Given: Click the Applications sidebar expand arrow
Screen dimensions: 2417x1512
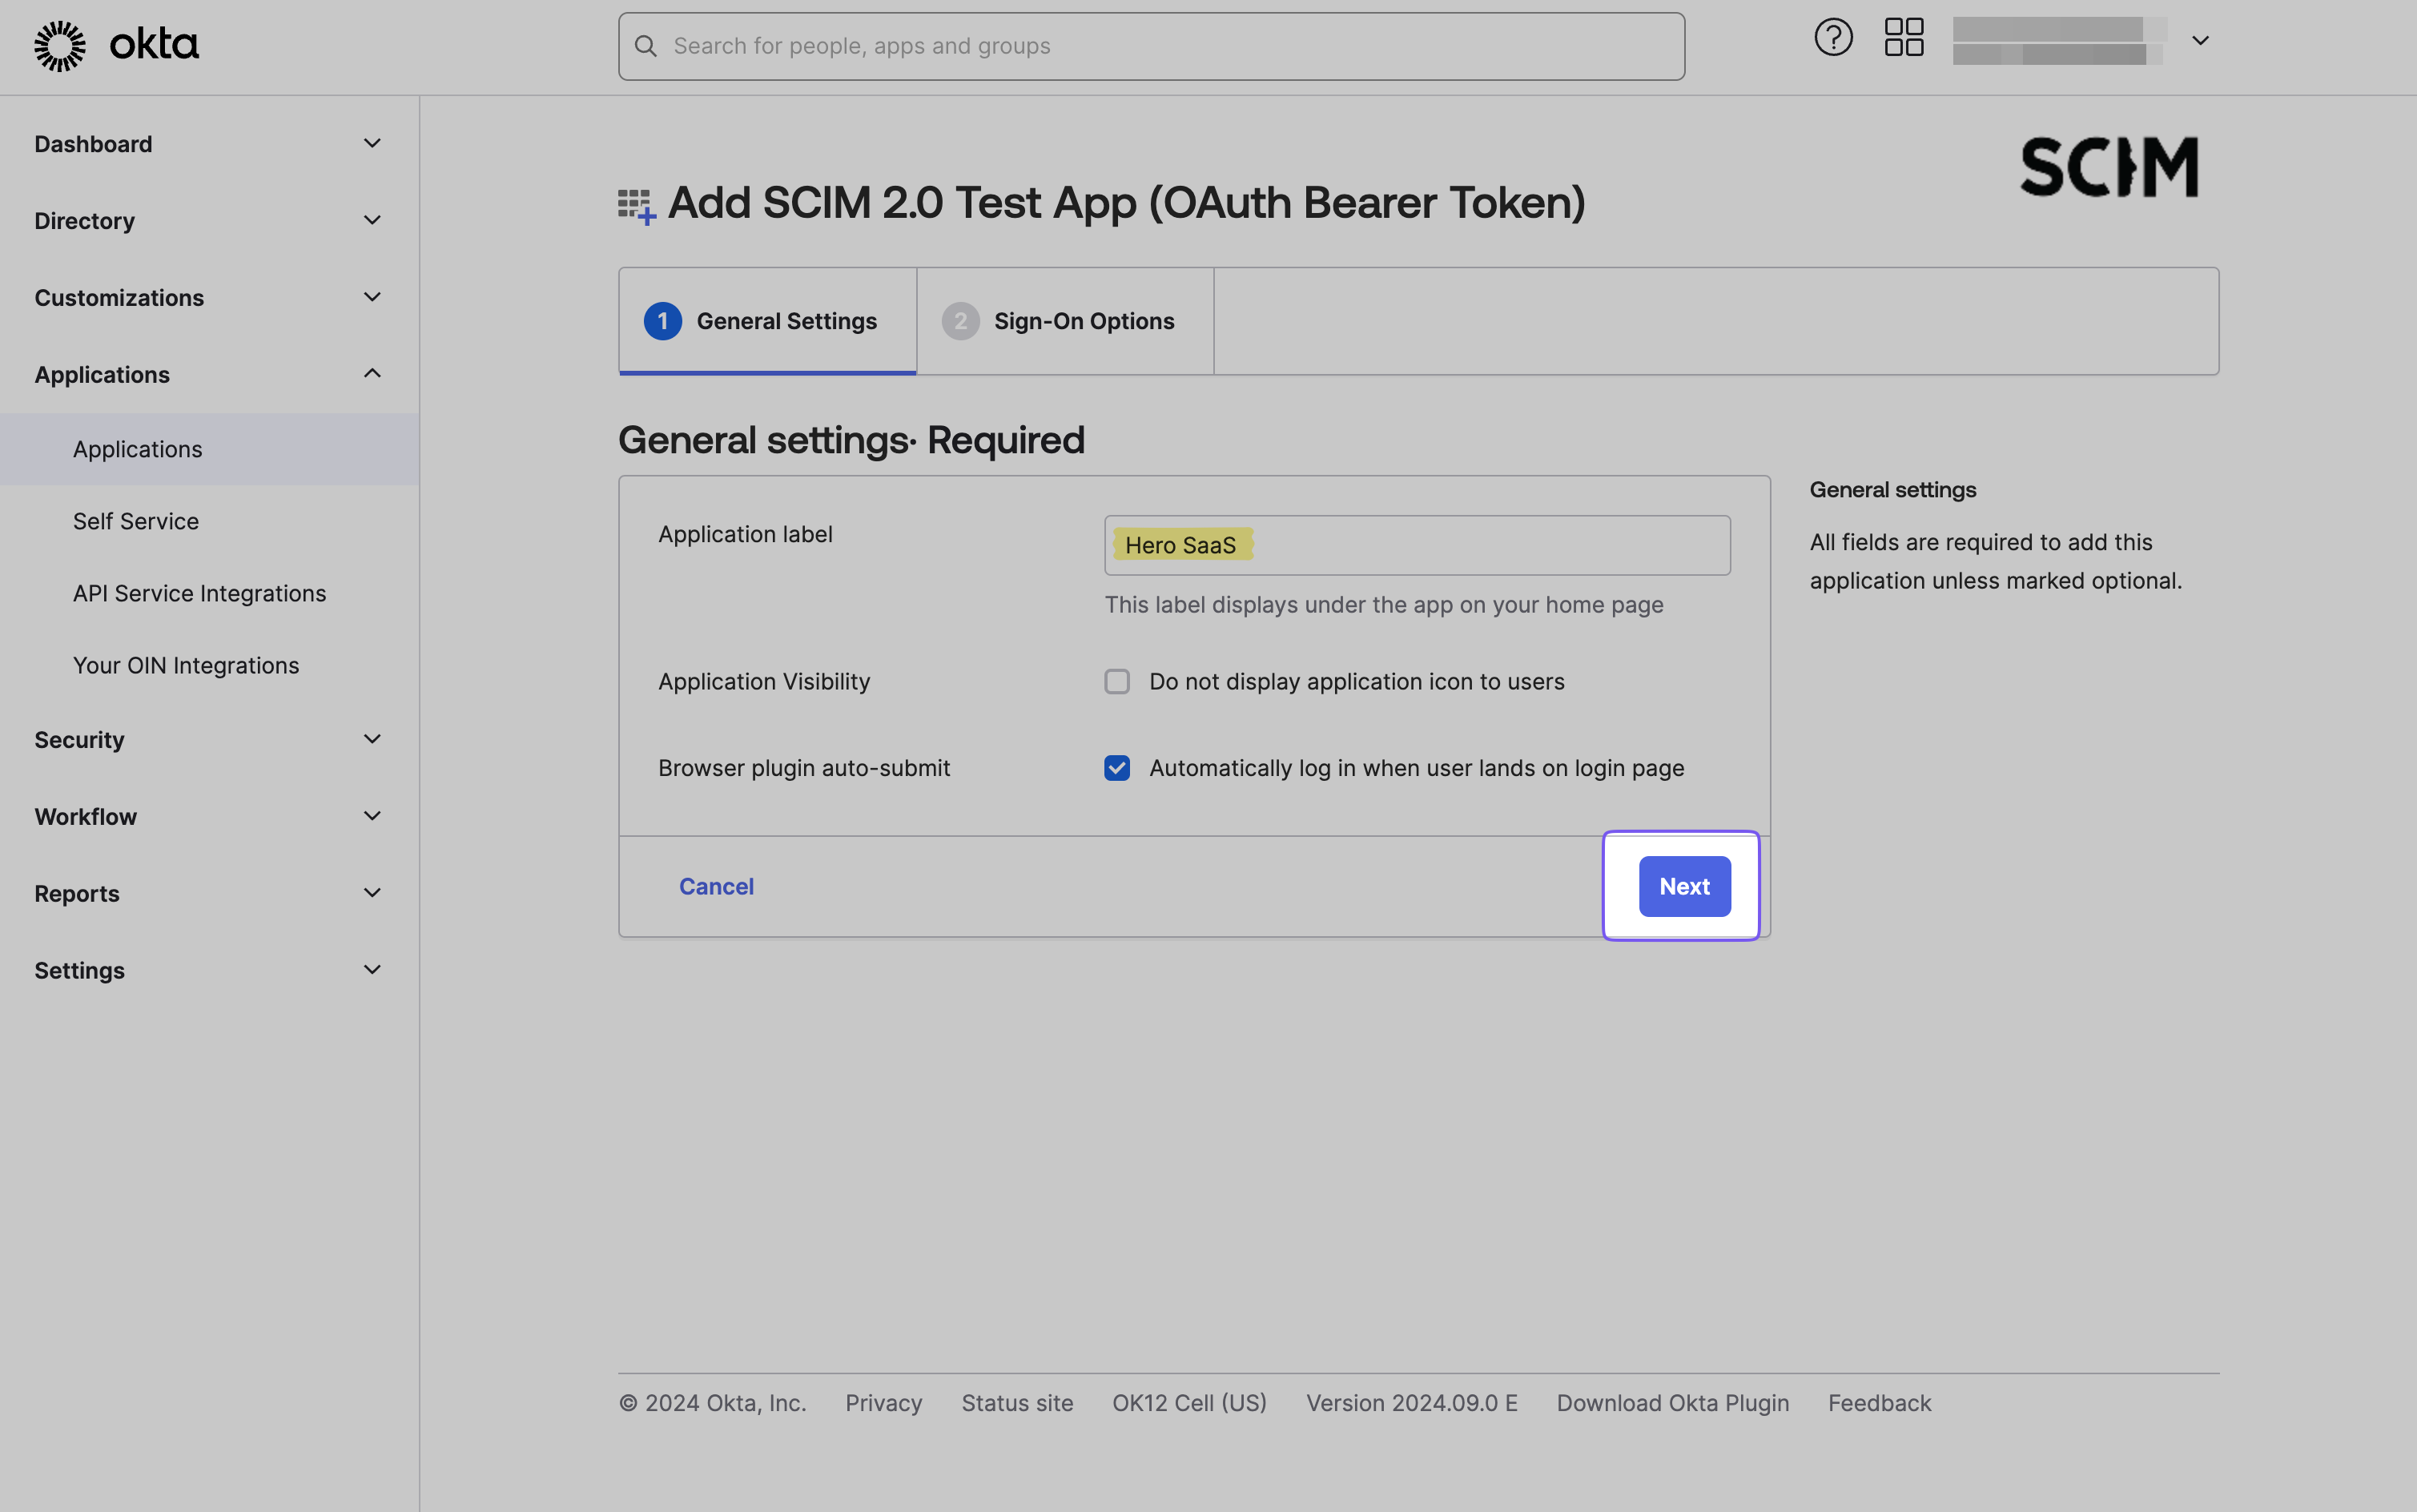Looking at the screenshot, I should (x=372, y=372).
